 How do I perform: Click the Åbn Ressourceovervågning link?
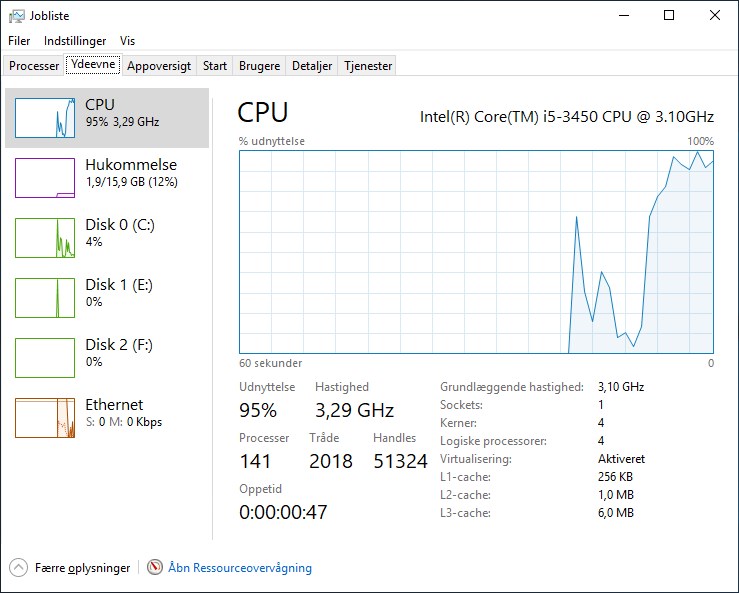tap(240, 568)
